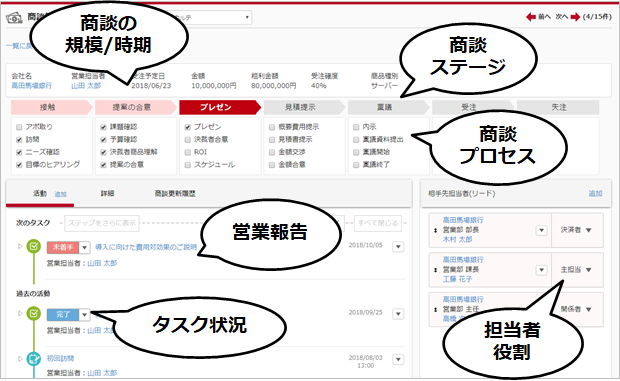620x381 pixels.
Task: Select the 提案の合意 stage header
Action: (136, 107)
